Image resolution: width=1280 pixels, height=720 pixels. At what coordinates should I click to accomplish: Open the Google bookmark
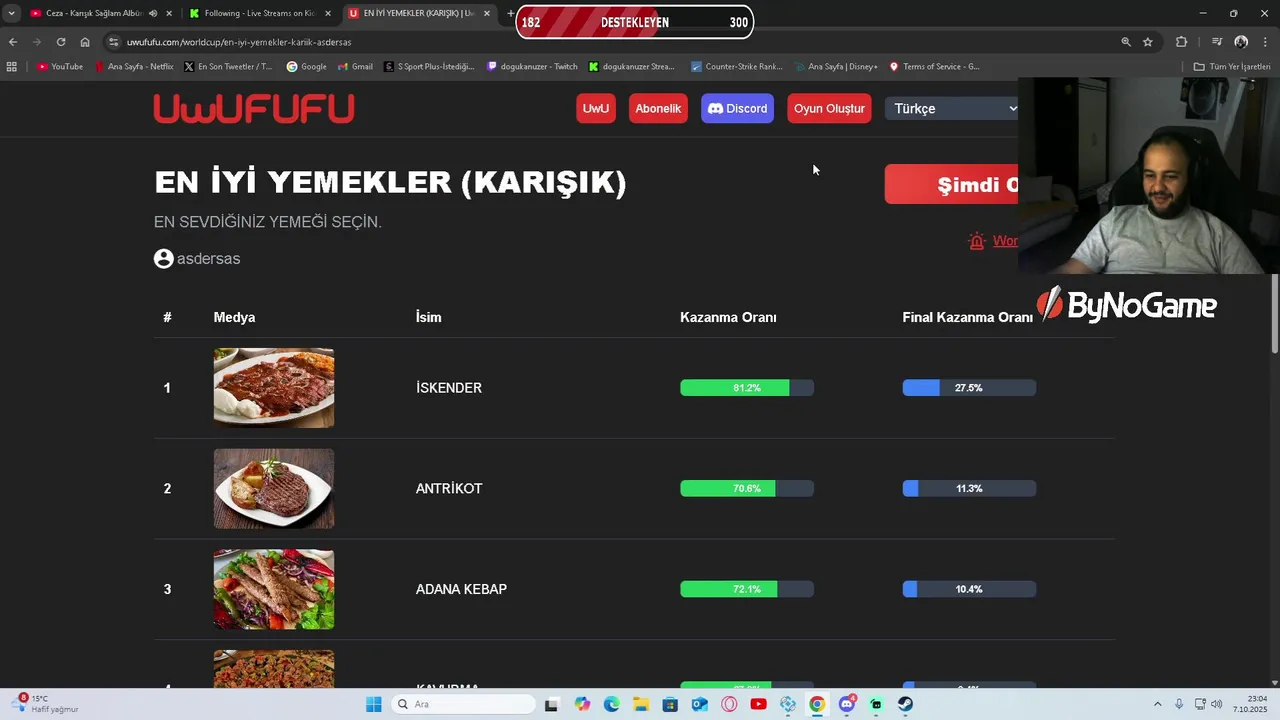[x=307, y=67]
